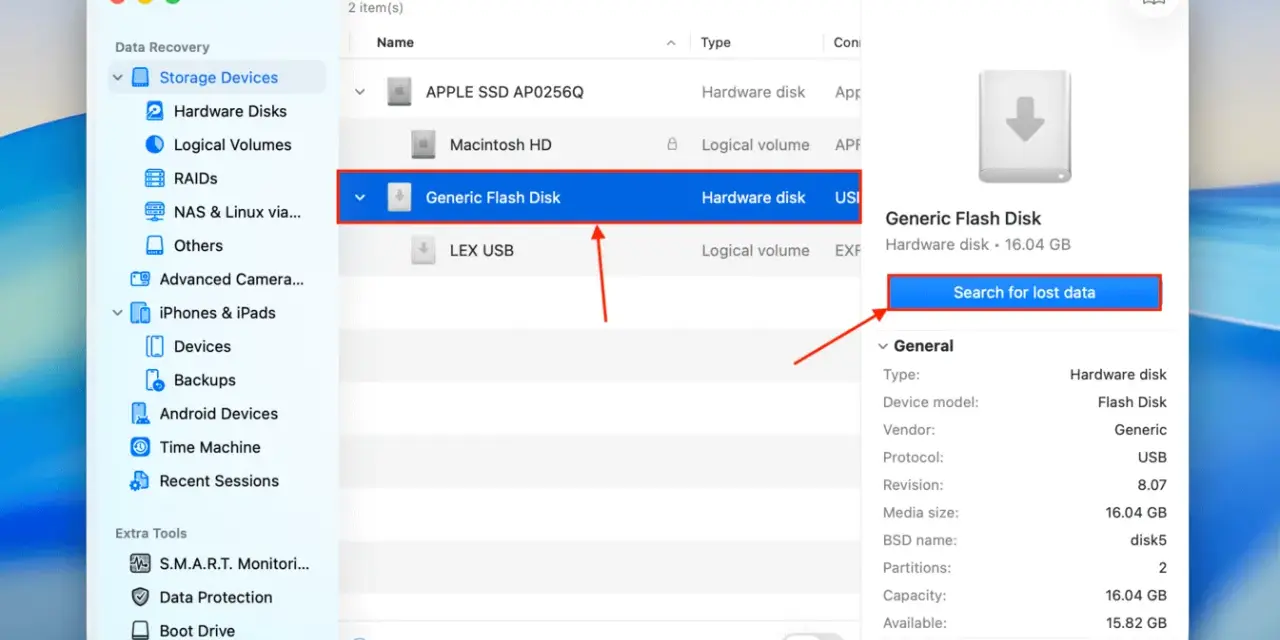Image resolution: width=1280 pixels, height=640 pixels.
Task: Open Hardware Disks in sidebar
Action: click(x=230, y=111)
